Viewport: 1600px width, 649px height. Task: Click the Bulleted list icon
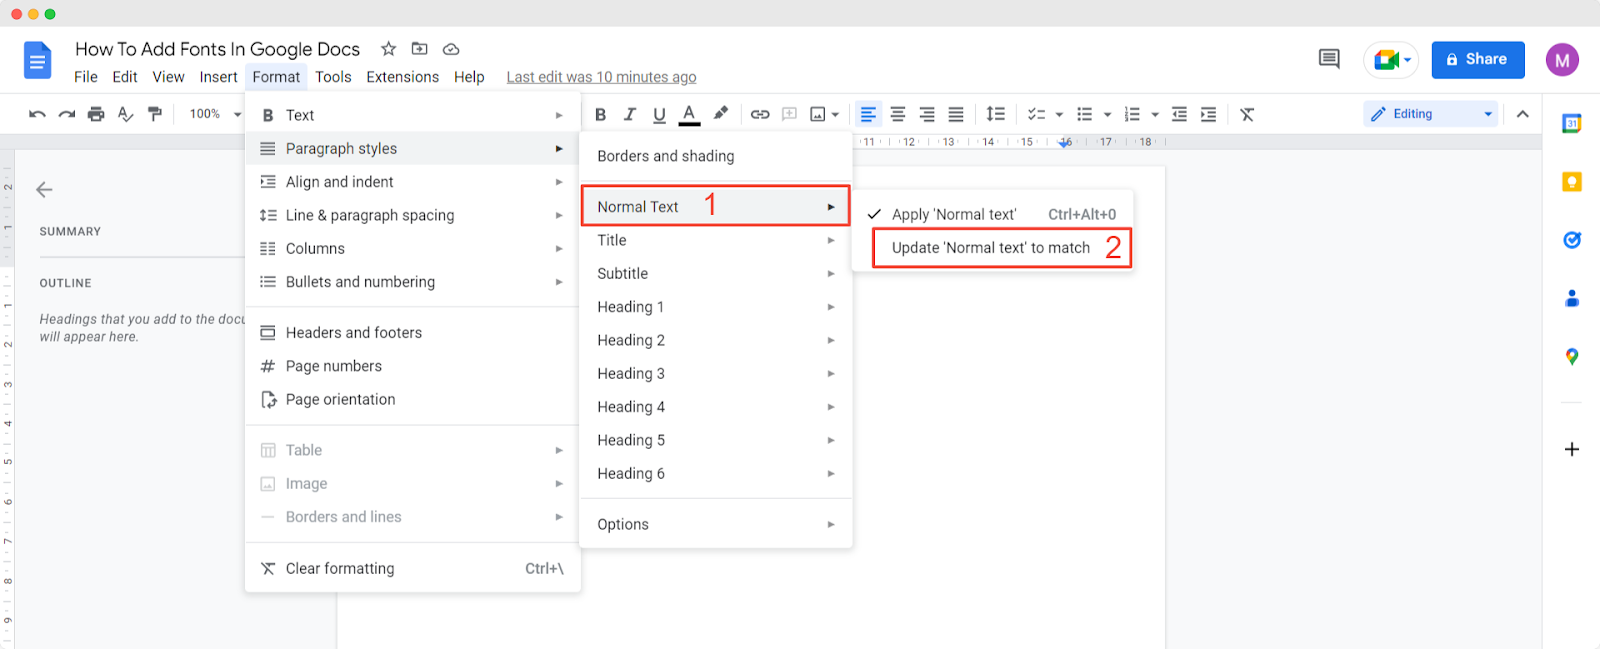click(1085, 114)
